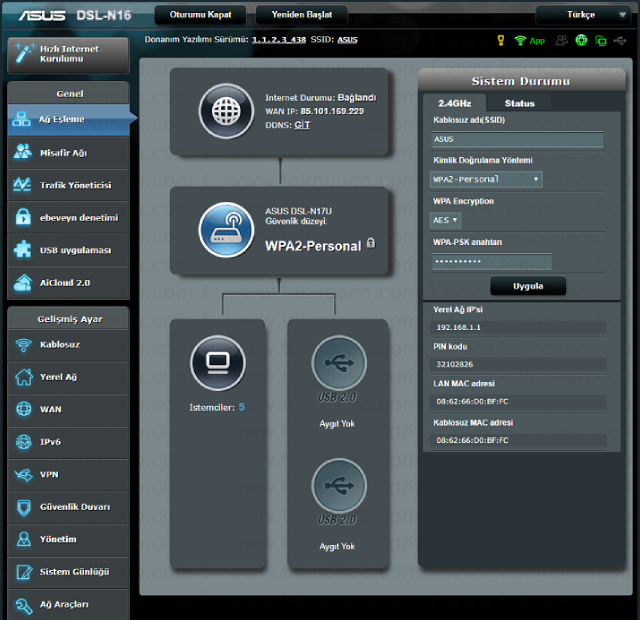Click the Quick Internet Setup wand icon
This screenshot has height=620, width=640.
point(24,53)
